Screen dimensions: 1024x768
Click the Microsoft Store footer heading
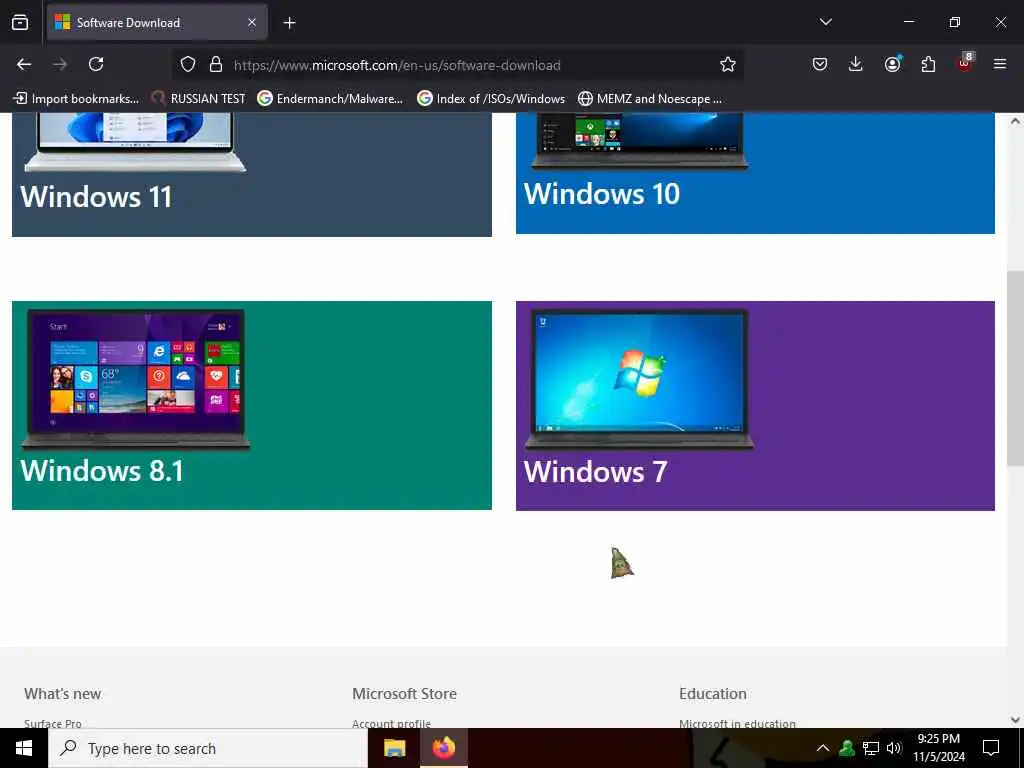tap(404, 694)
